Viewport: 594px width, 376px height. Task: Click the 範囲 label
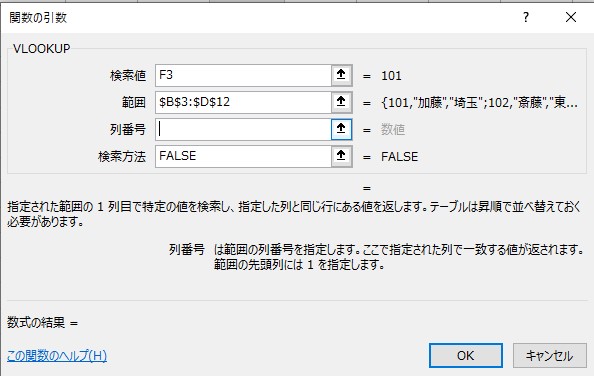pyautogui.click(x=134, y=102)
